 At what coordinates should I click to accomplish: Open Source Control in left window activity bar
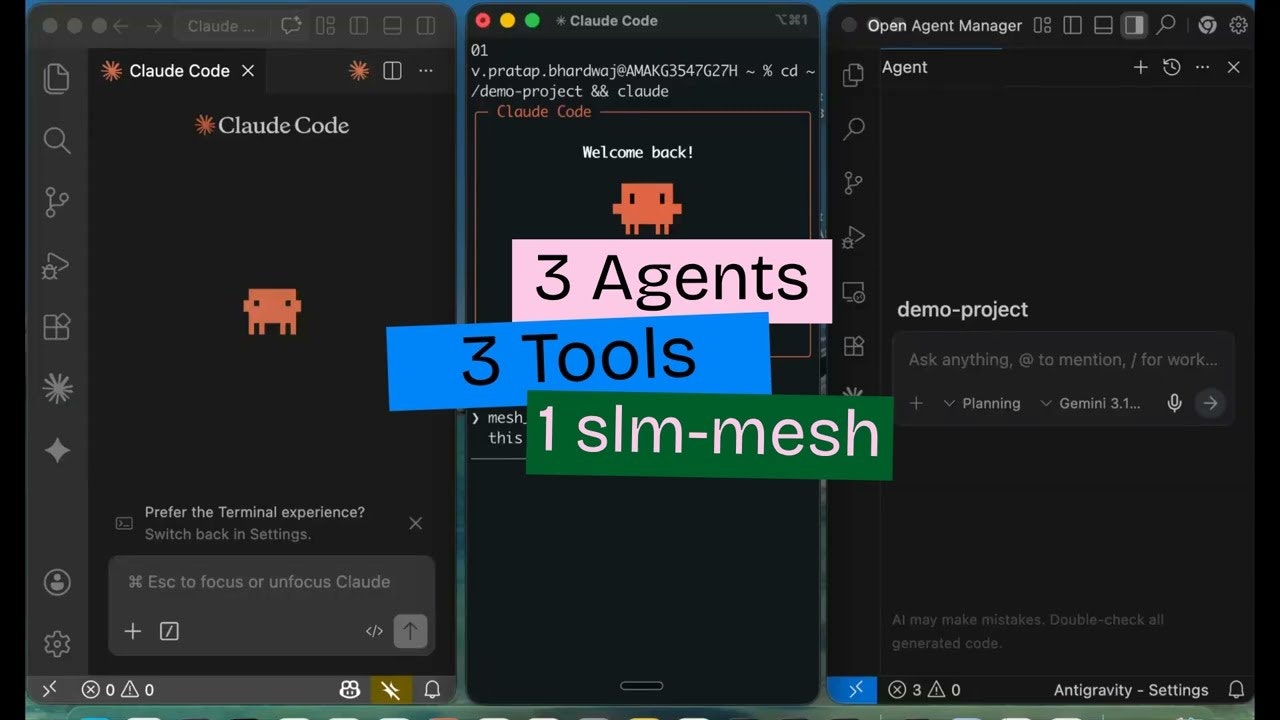(57, 203)
